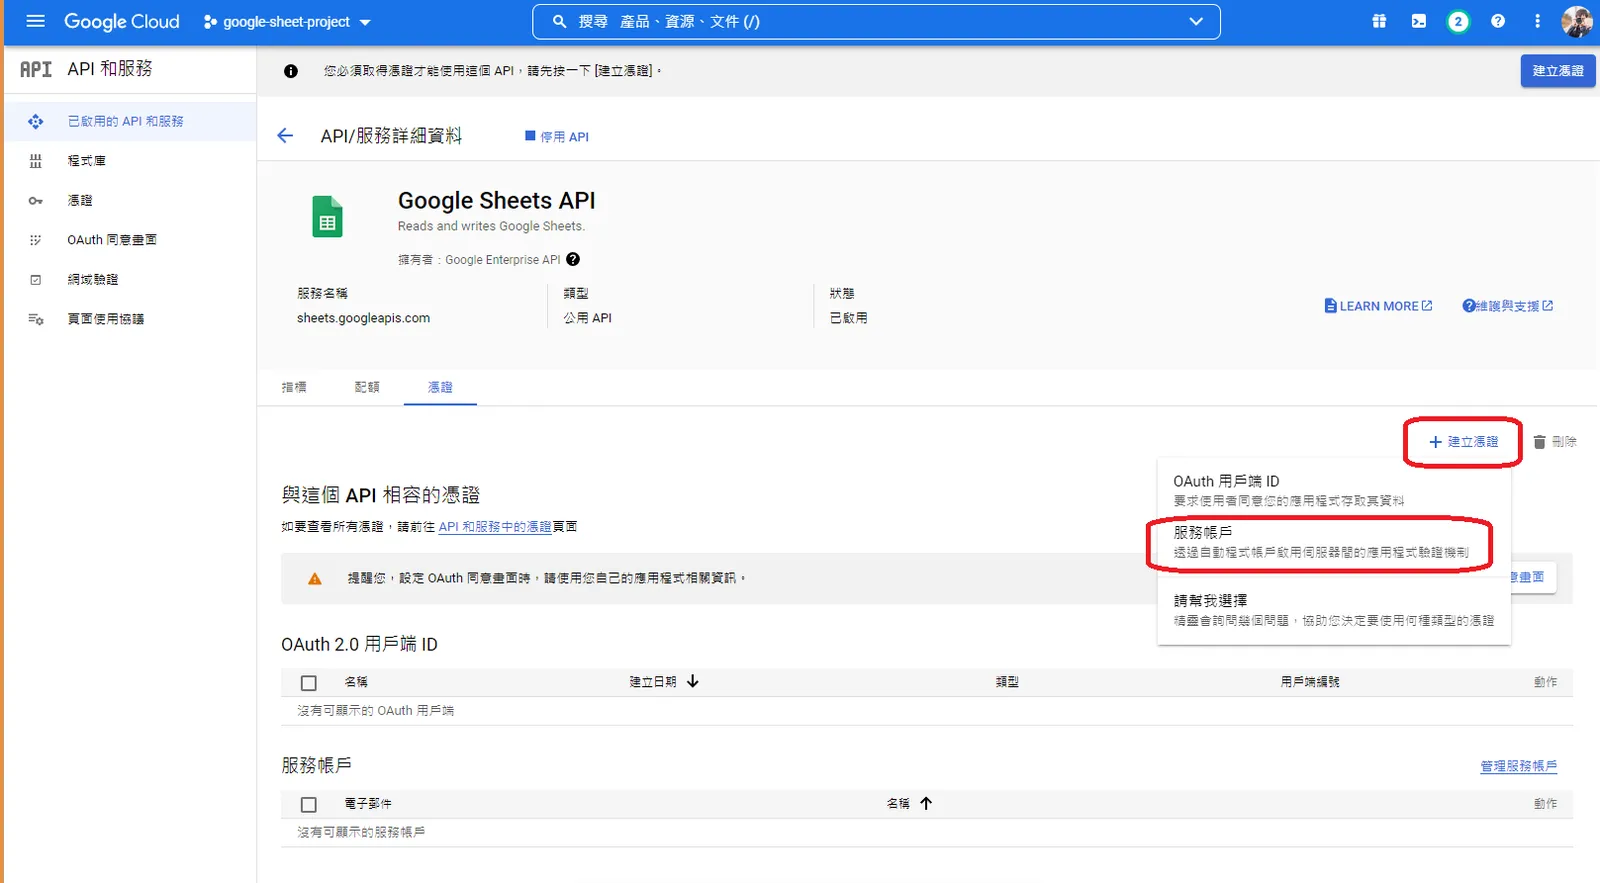Open the user account avatar
This screenshot has height=883, width=1600.
1577,21
